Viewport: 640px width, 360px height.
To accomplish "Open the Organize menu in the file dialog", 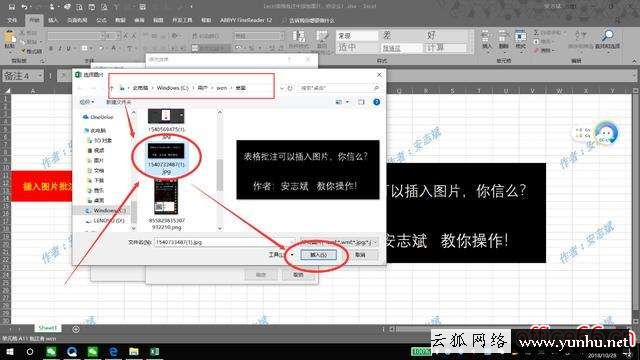I will (x=87, y=102).
